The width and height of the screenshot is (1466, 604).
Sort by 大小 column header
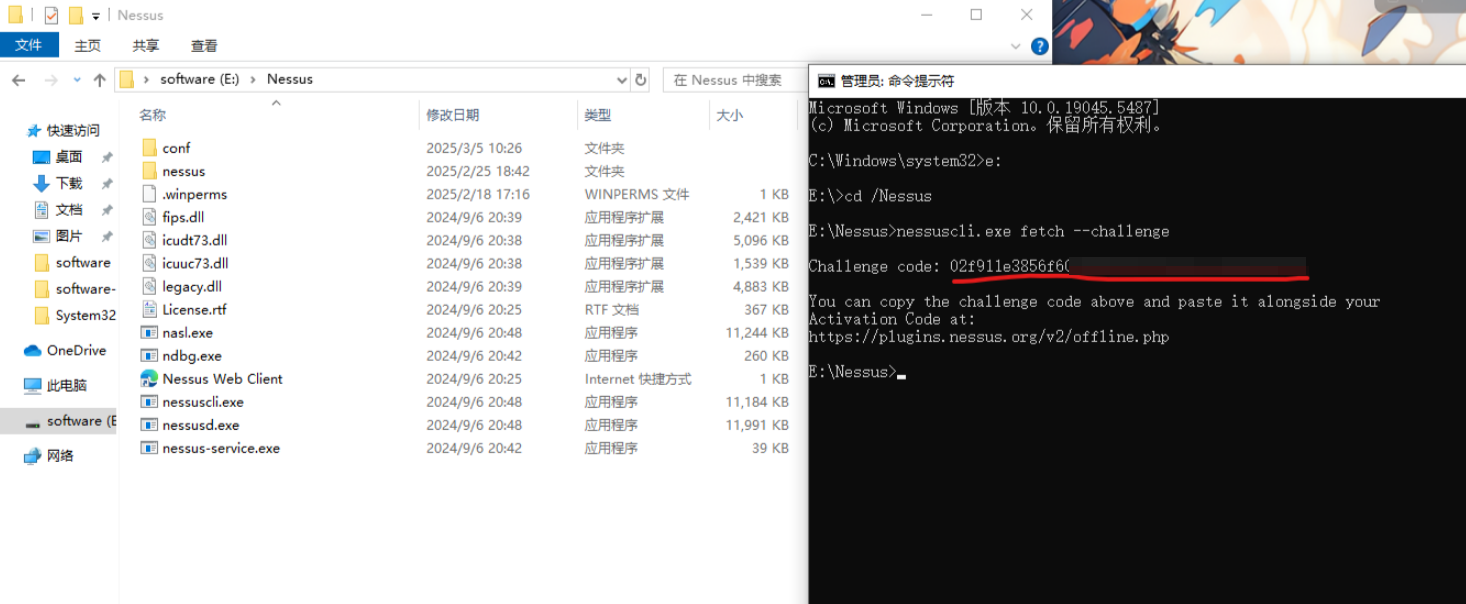pyautogui.click(x=729, y=115)
